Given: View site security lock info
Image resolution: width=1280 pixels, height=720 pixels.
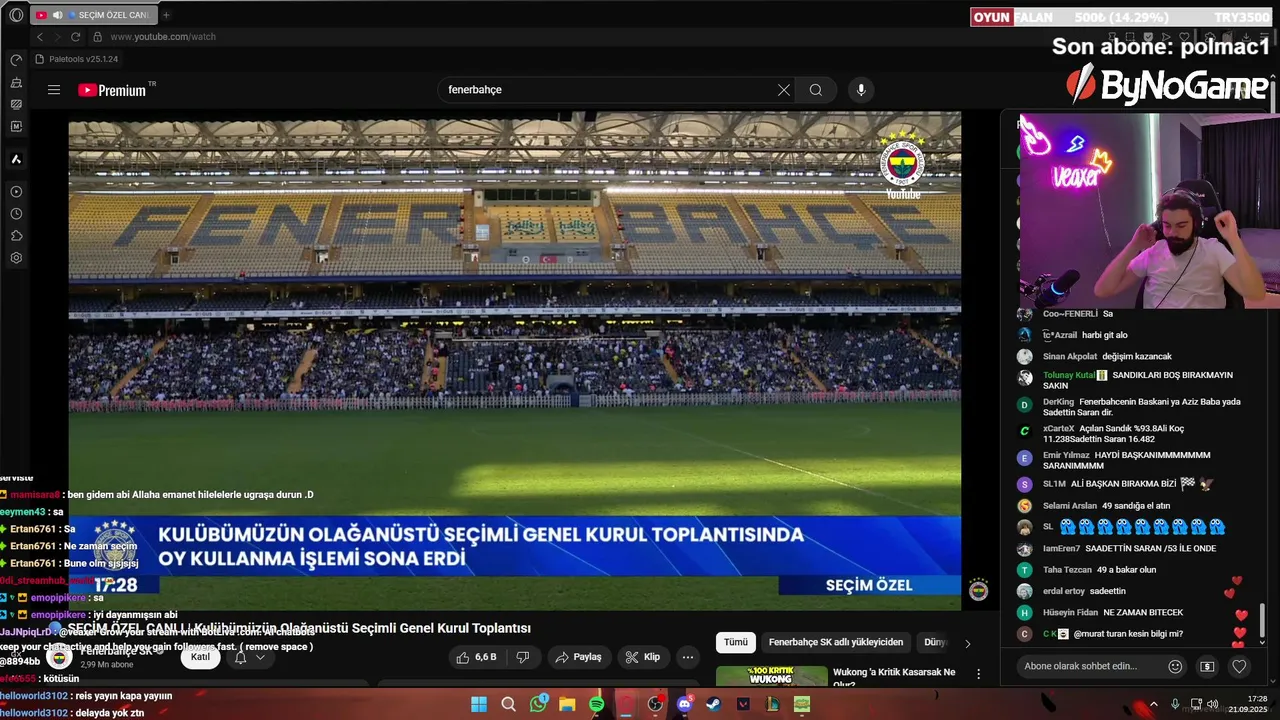Looking at the screenshot, I should [97, 37].
